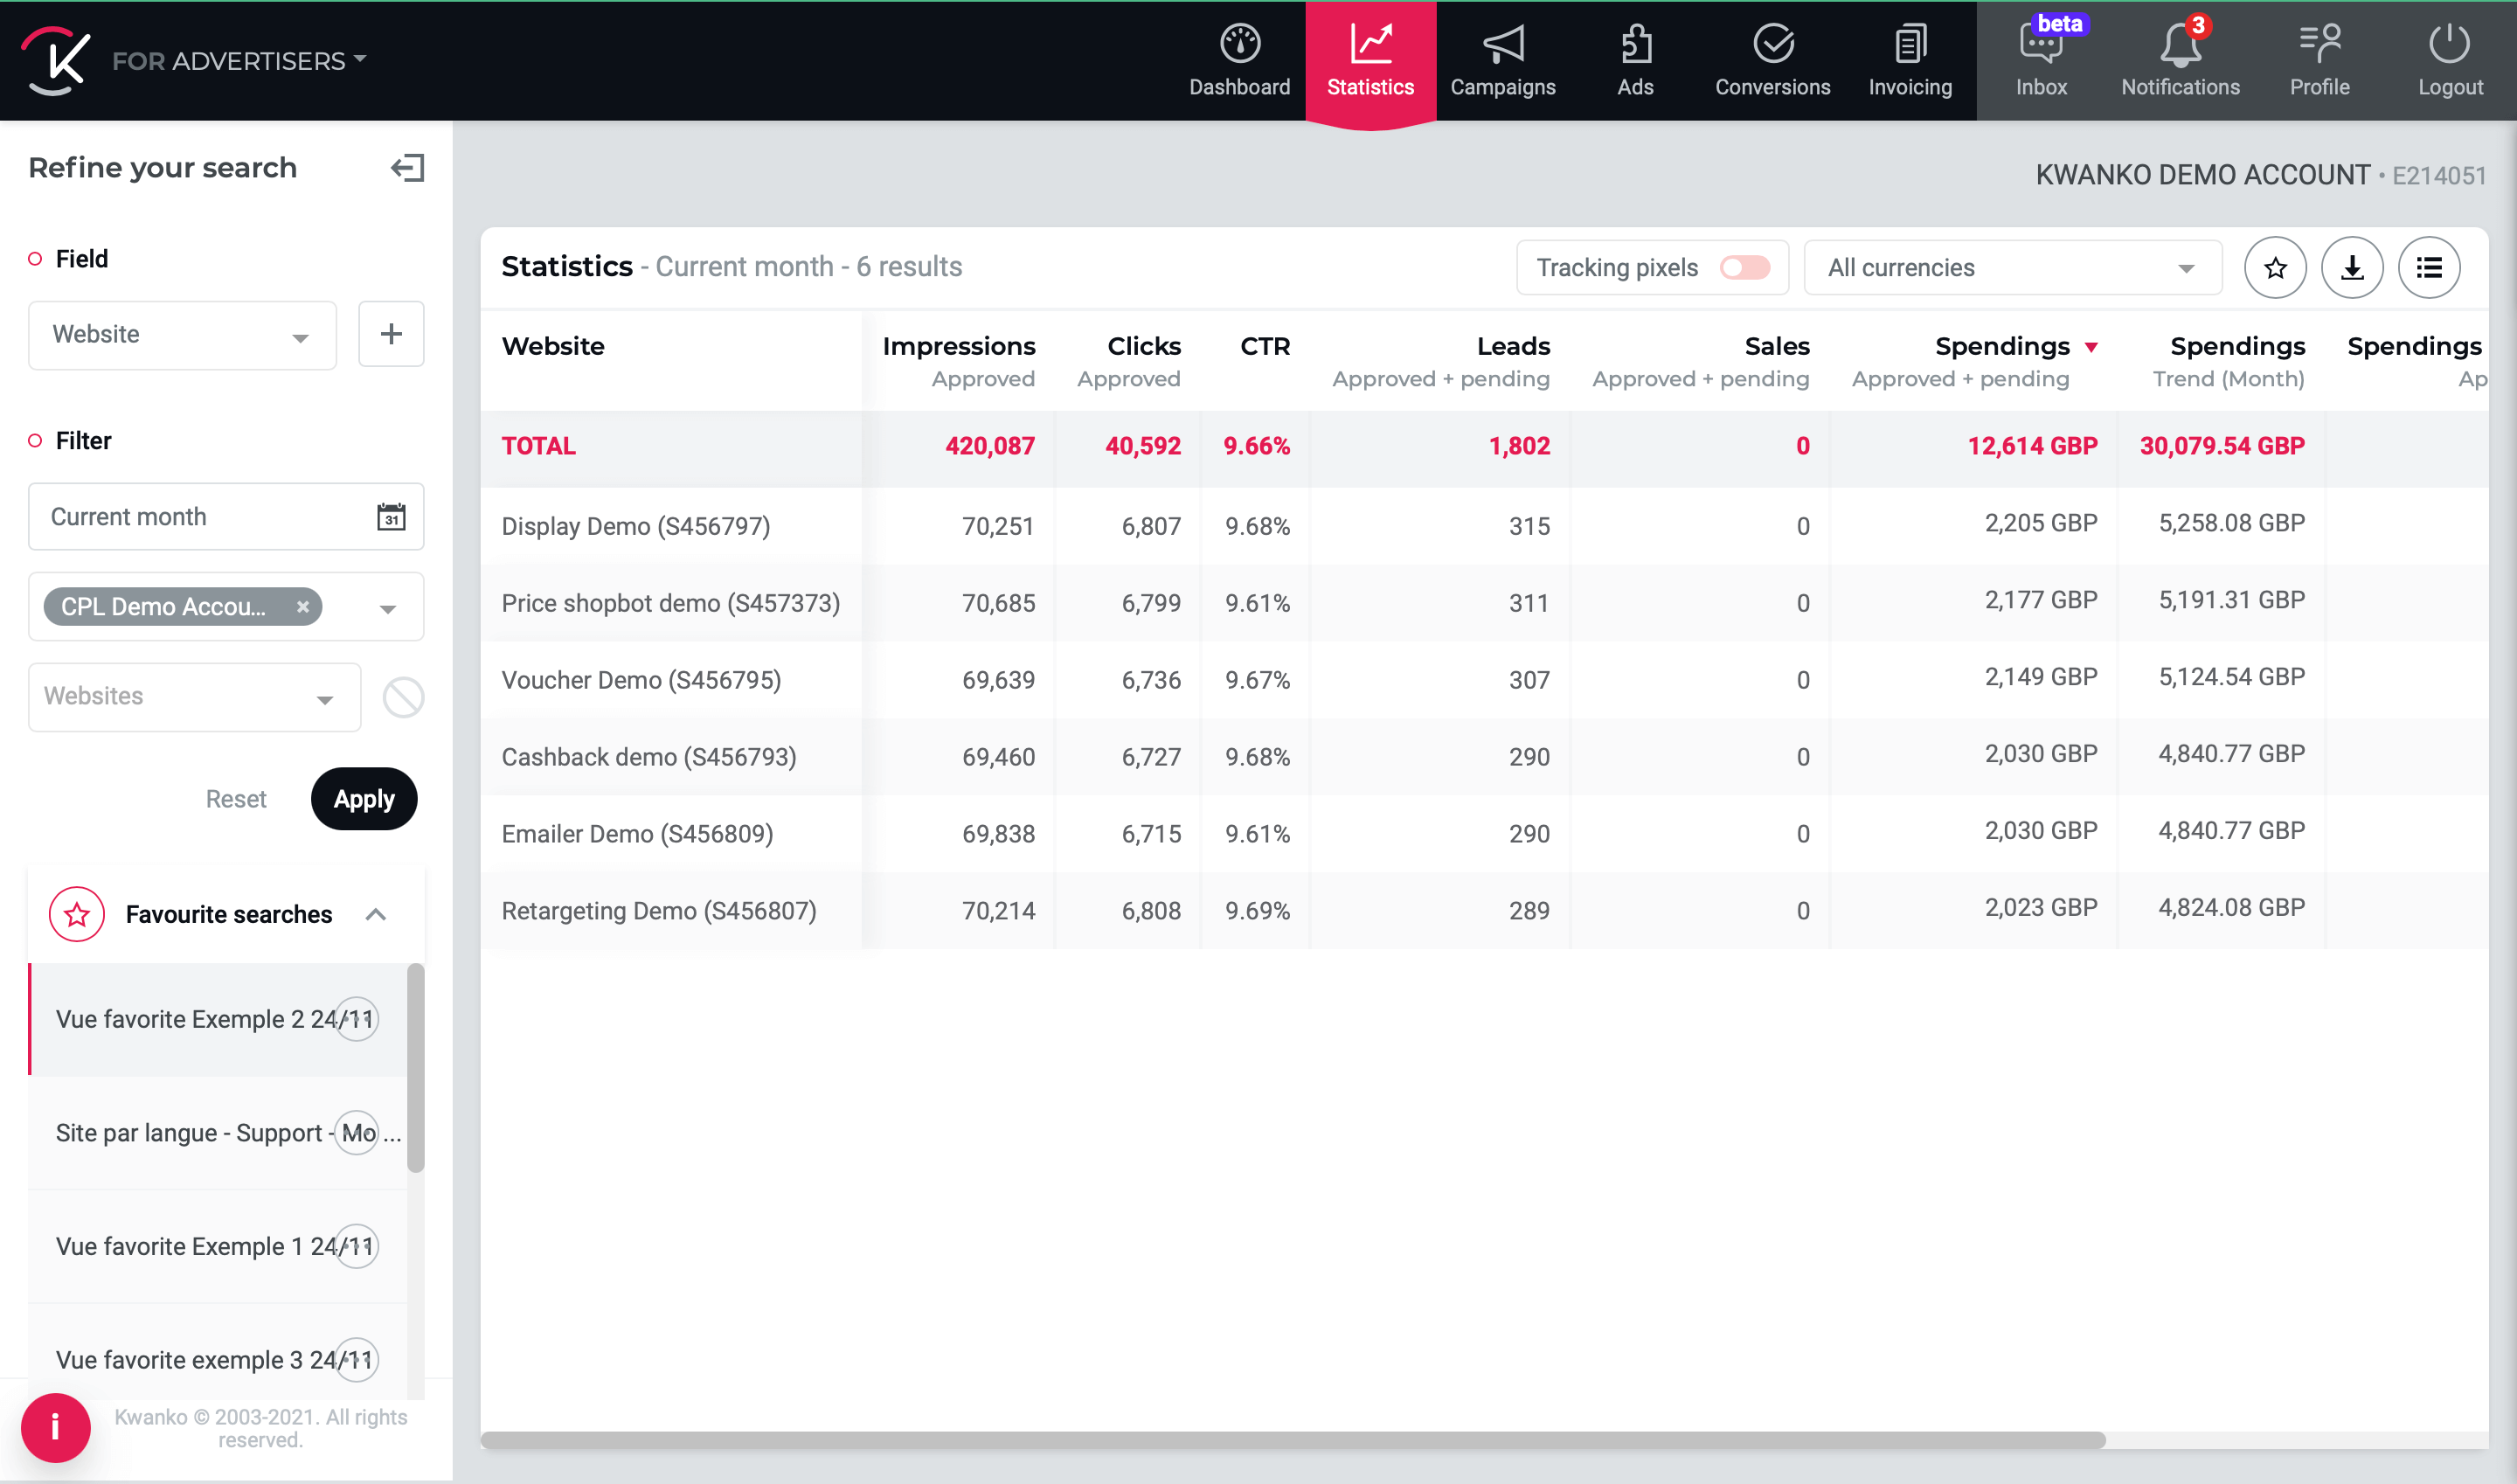
Task: Open the Invoicing section
Action: [x=1910, y=60]
